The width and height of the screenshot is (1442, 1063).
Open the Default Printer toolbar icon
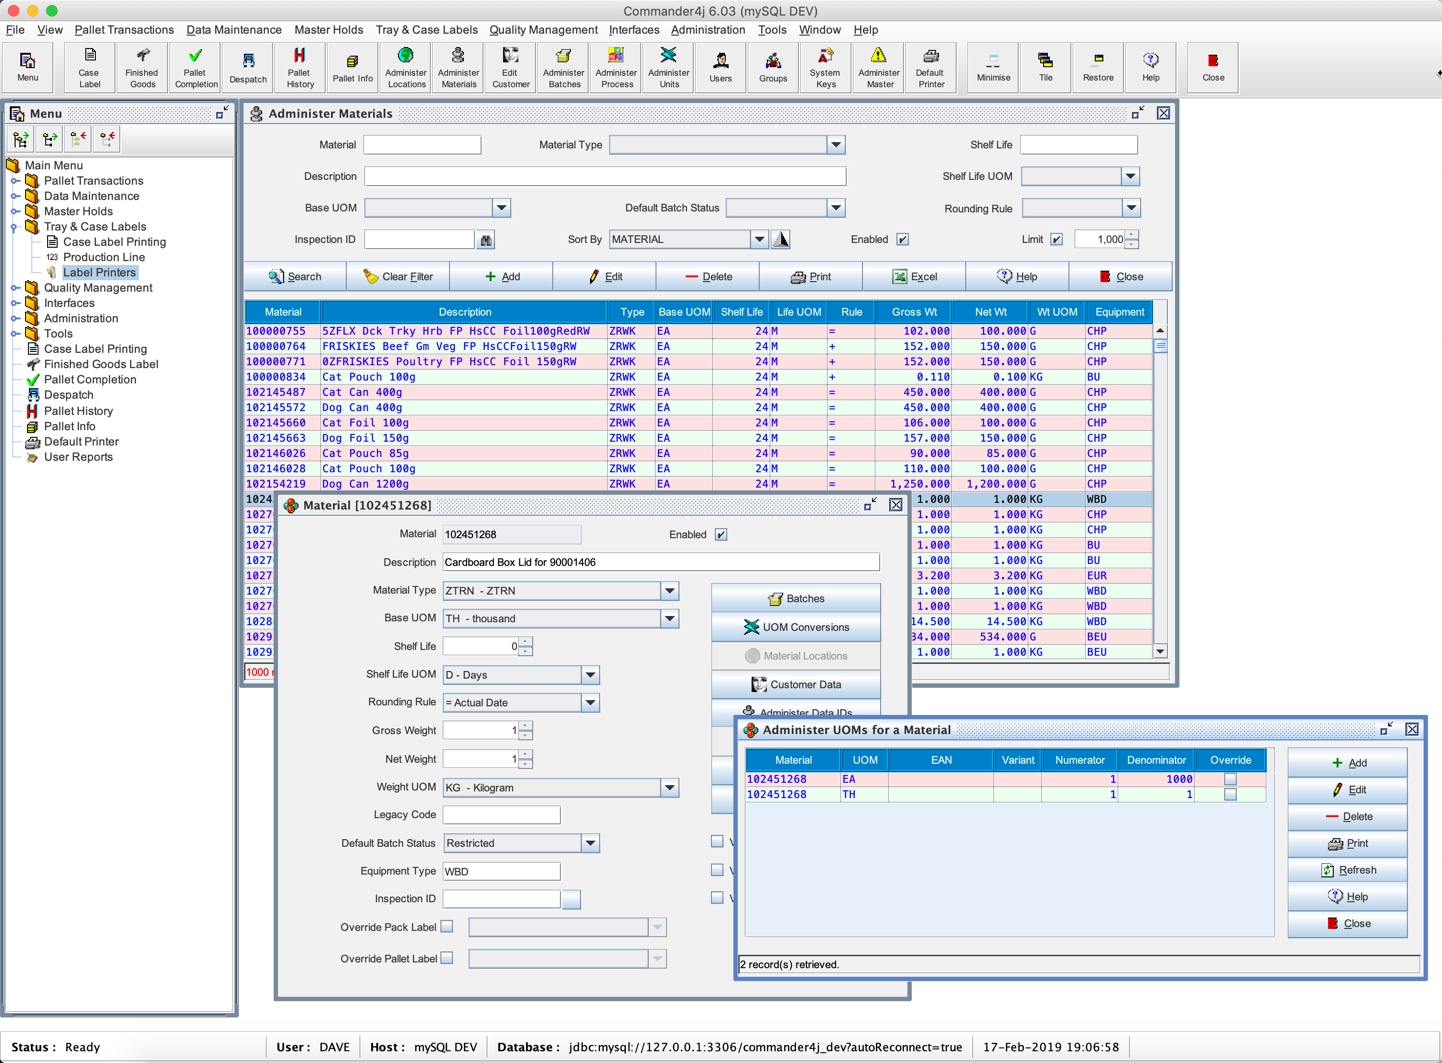[930, 66]
